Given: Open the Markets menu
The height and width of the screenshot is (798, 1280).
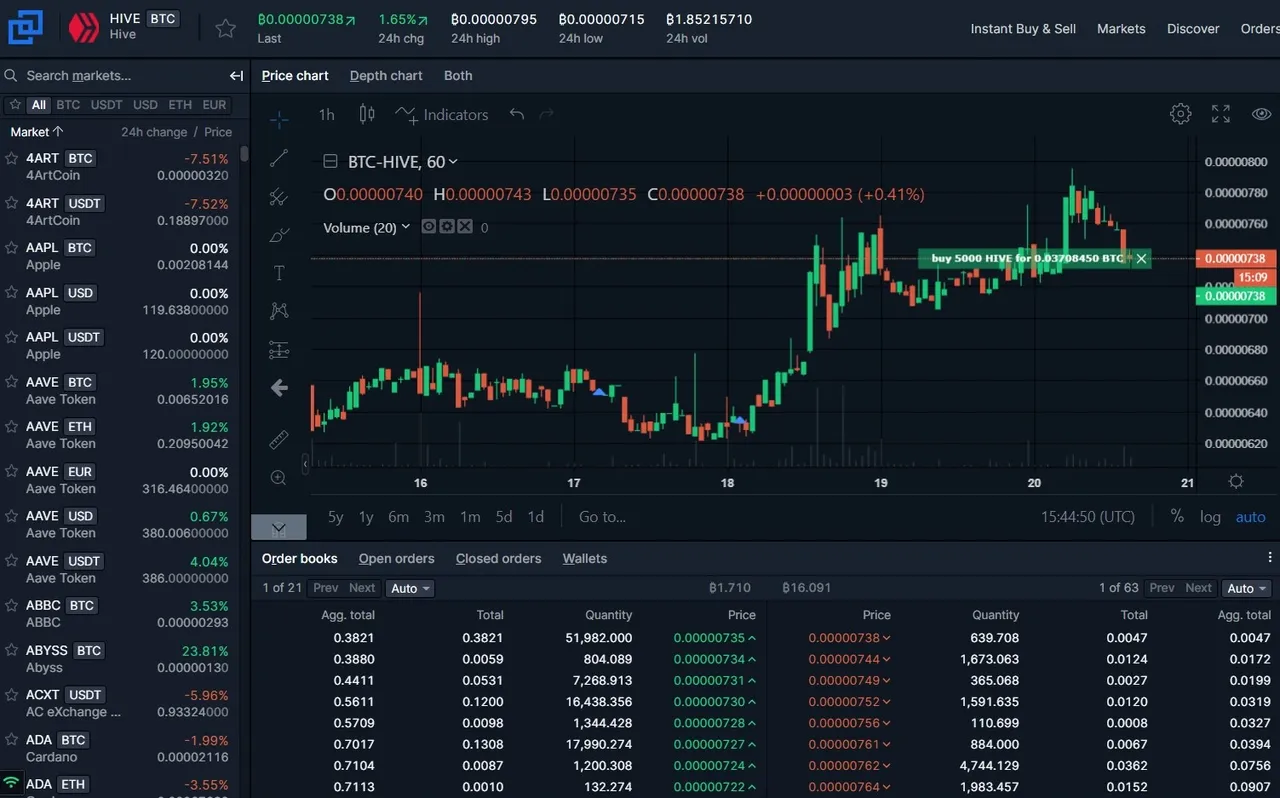Looking at the screenshot, I should tap(1121, 29).
